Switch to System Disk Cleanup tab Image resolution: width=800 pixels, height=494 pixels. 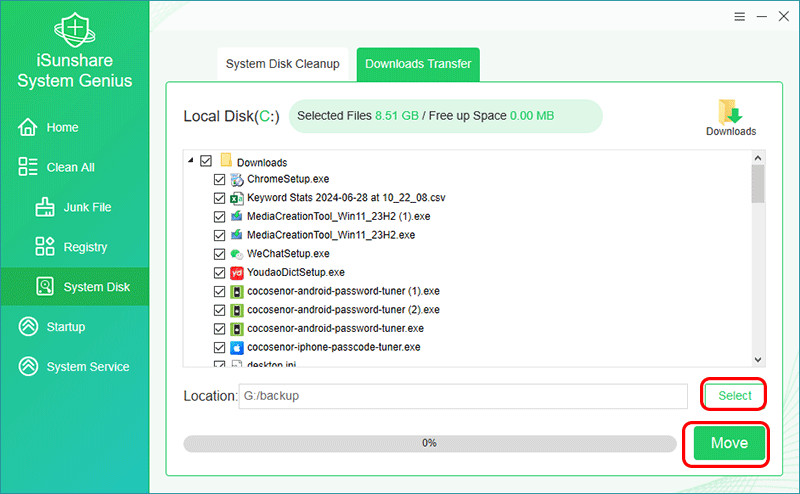point(283,64)
